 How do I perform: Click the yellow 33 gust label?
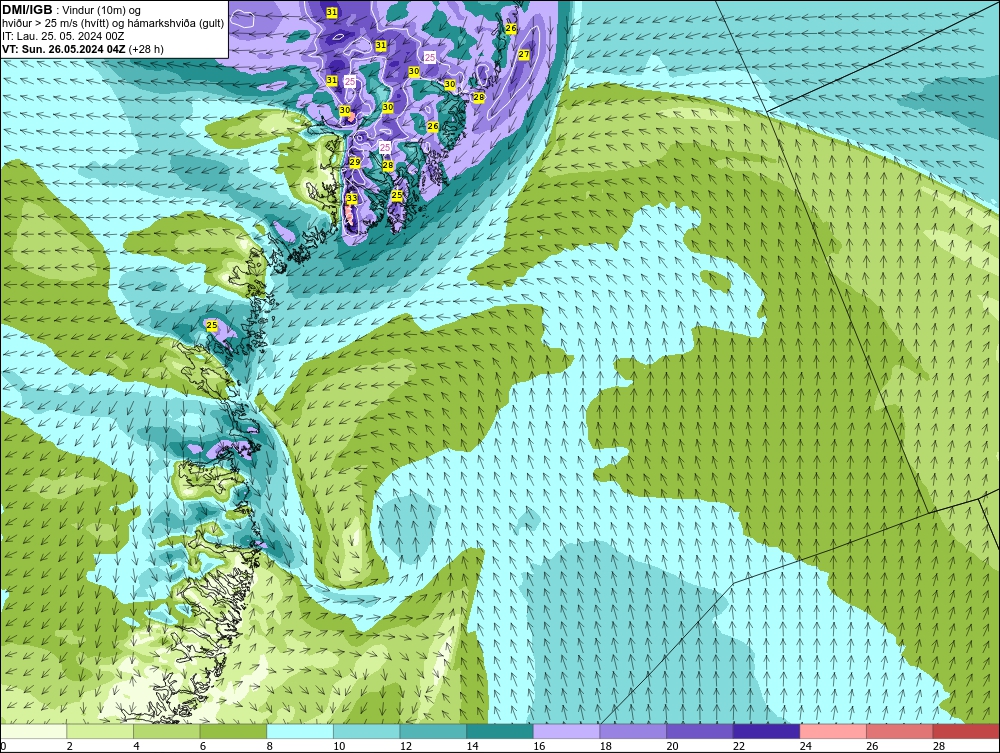point(351,198)
